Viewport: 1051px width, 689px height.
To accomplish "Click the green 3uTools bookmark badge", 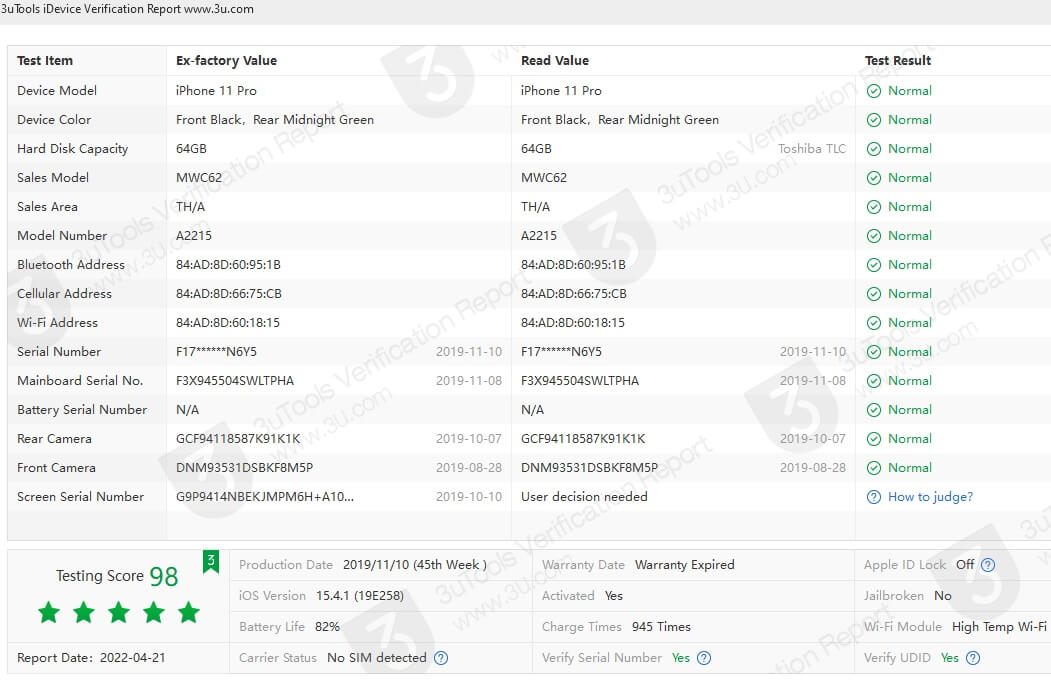I will tap(210, 562).
